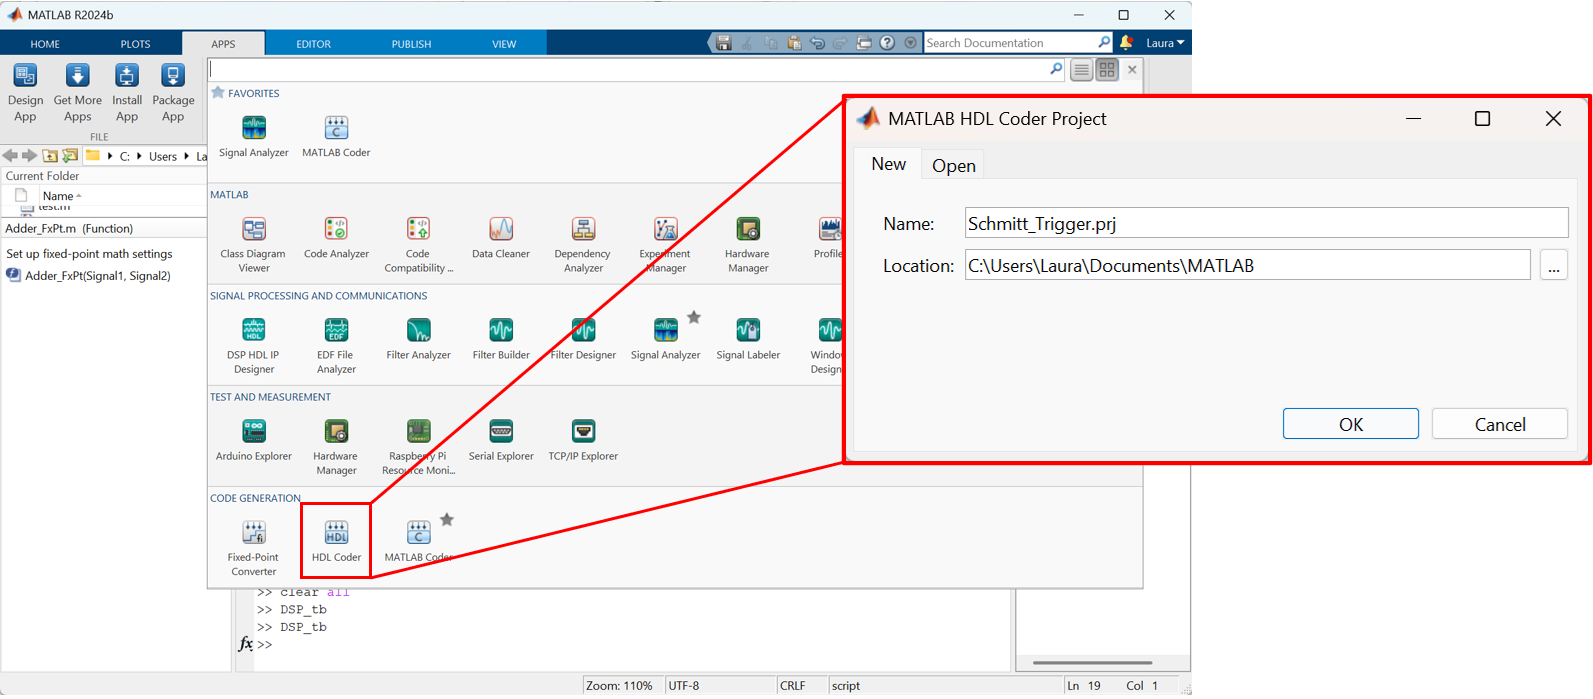The image size is (1593, 699).
Task: Switch apps gallery to list view
Action: tap(1081, 70)
